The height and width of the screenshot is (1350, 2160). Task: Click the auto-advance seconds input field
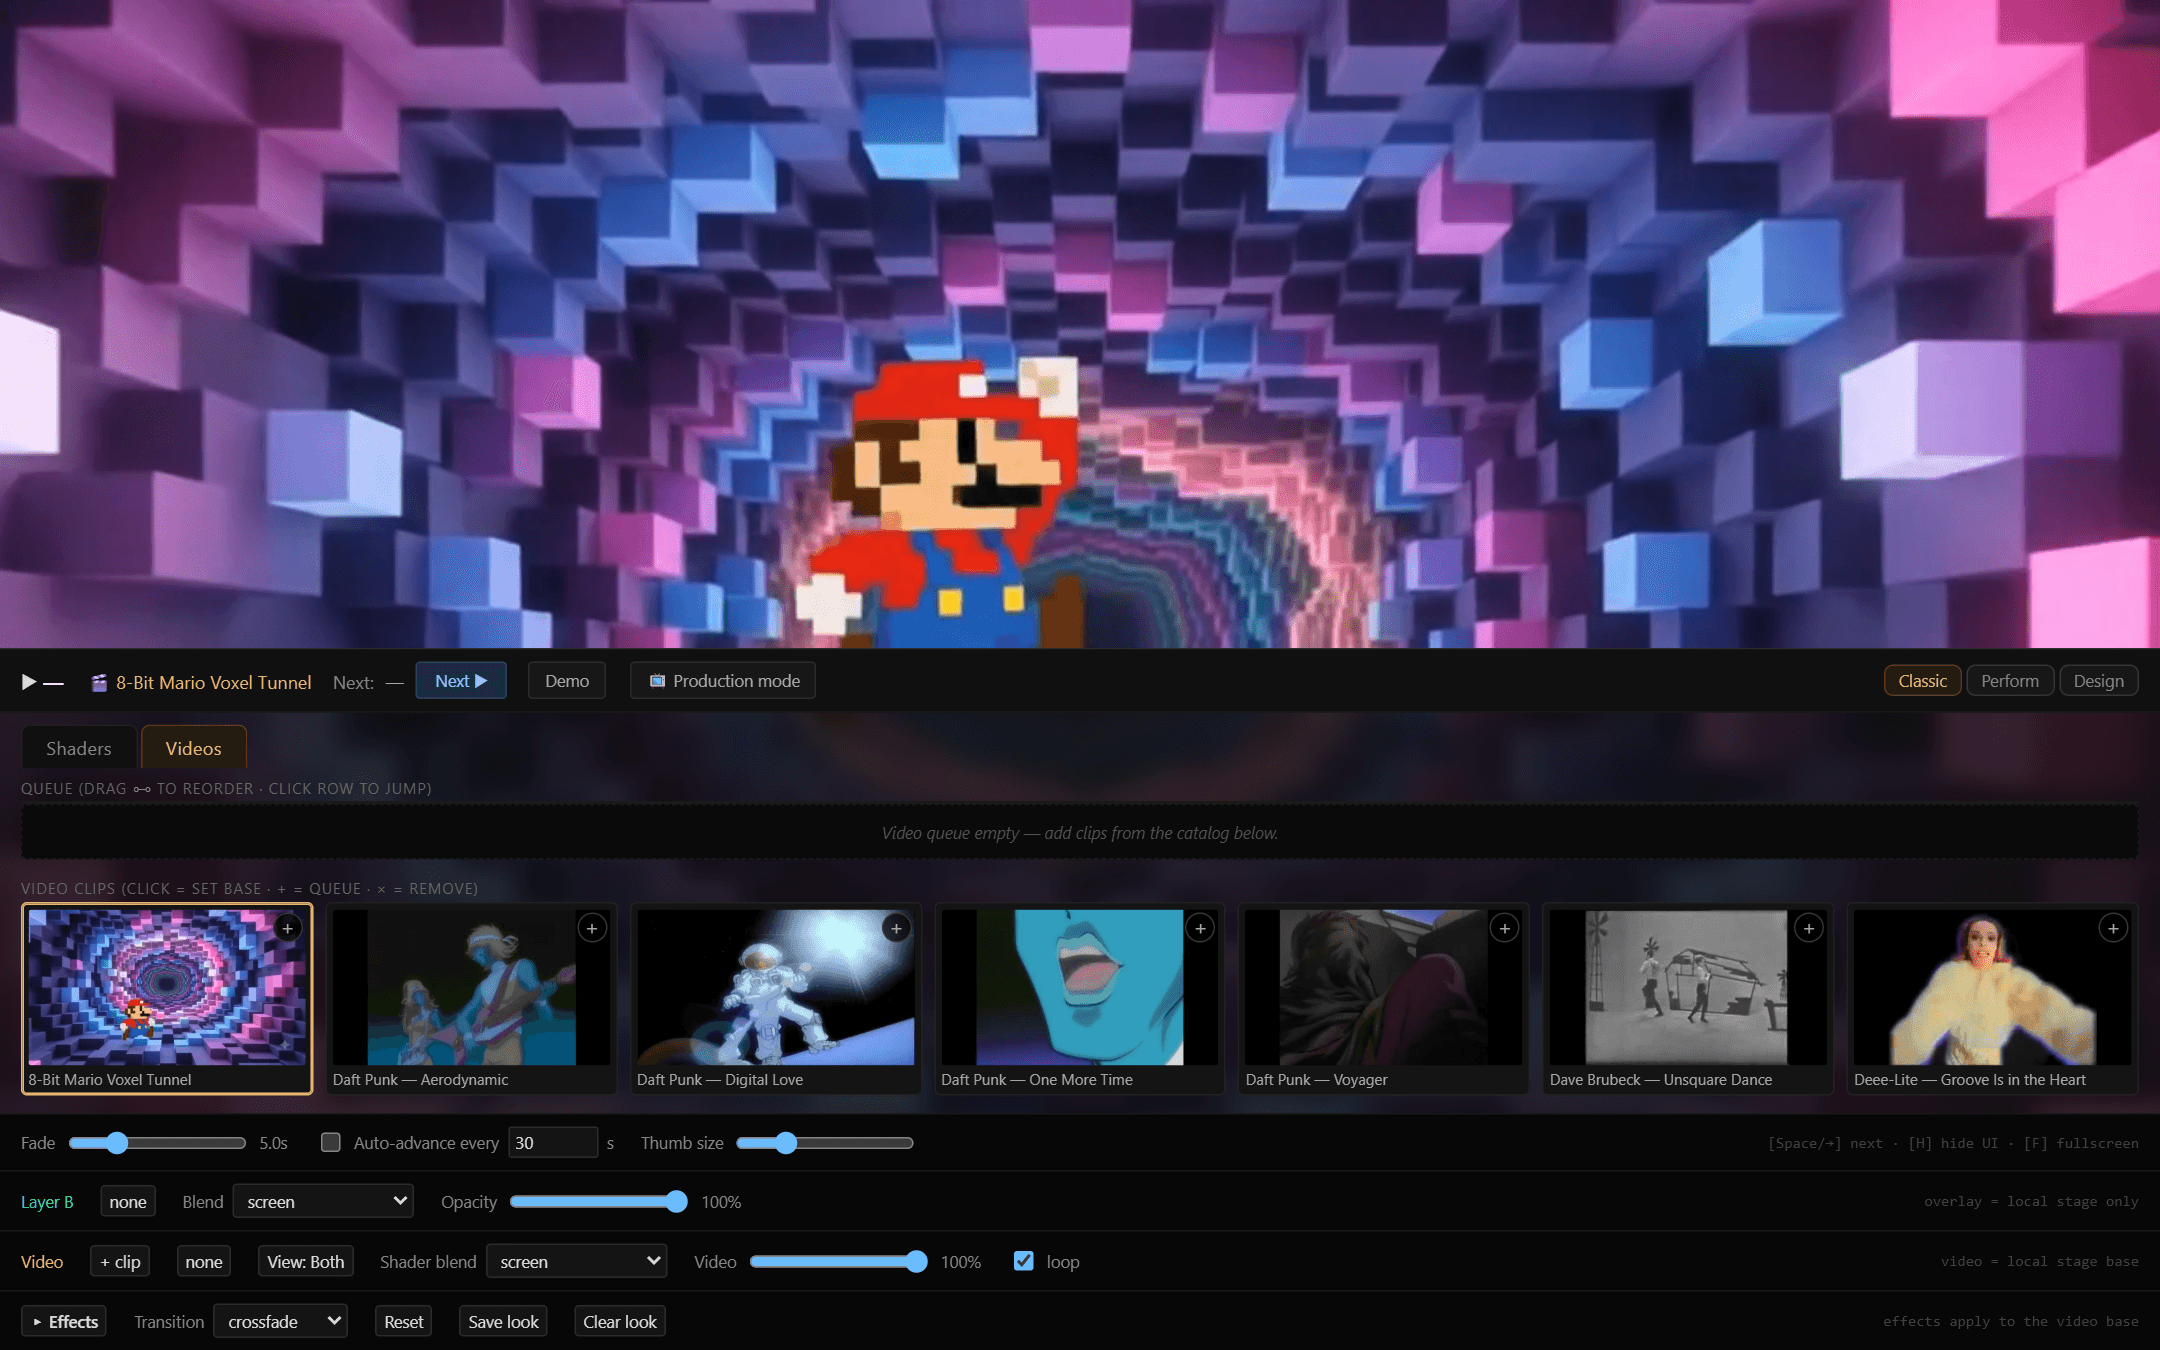(x=553, y=1142)
